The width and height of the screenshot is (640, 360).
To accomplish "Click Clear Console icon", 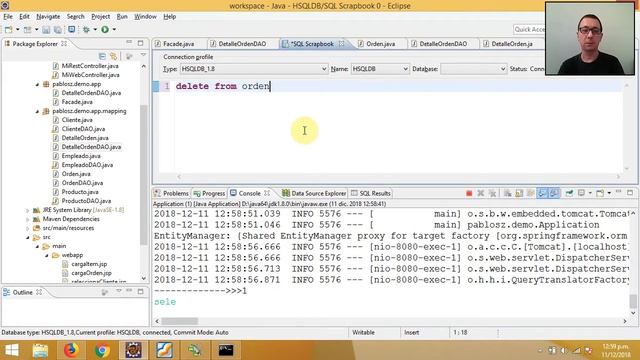I will (507, 193).
